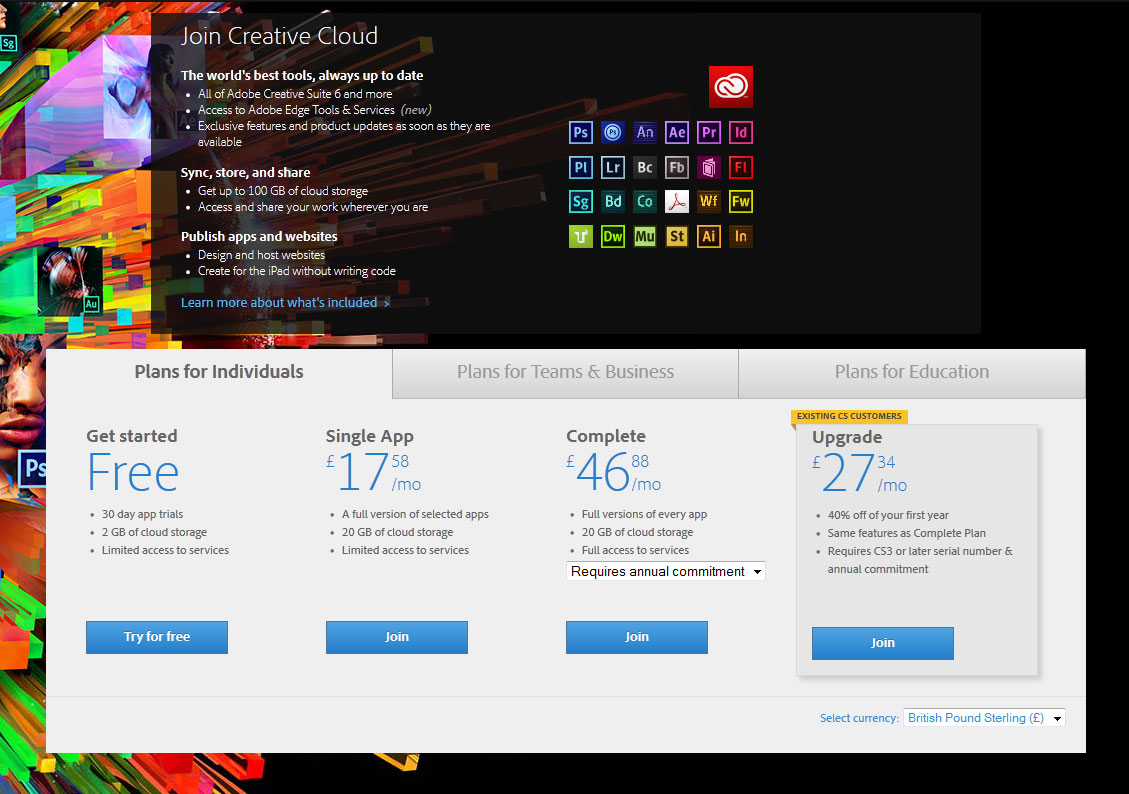This screenshot has width=1129, height=794.
Task: Click the '30 day app trials' bullet
Action: point(143,515)
